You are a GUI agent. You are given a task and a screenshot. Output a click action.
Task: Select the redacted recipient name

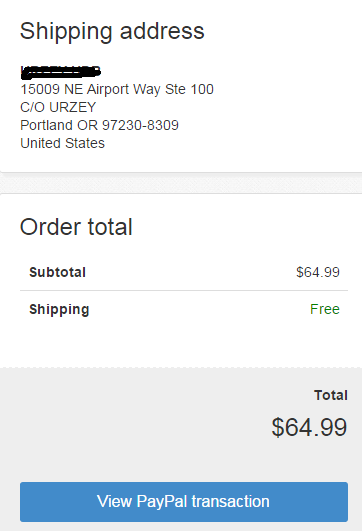pos(61,72)
